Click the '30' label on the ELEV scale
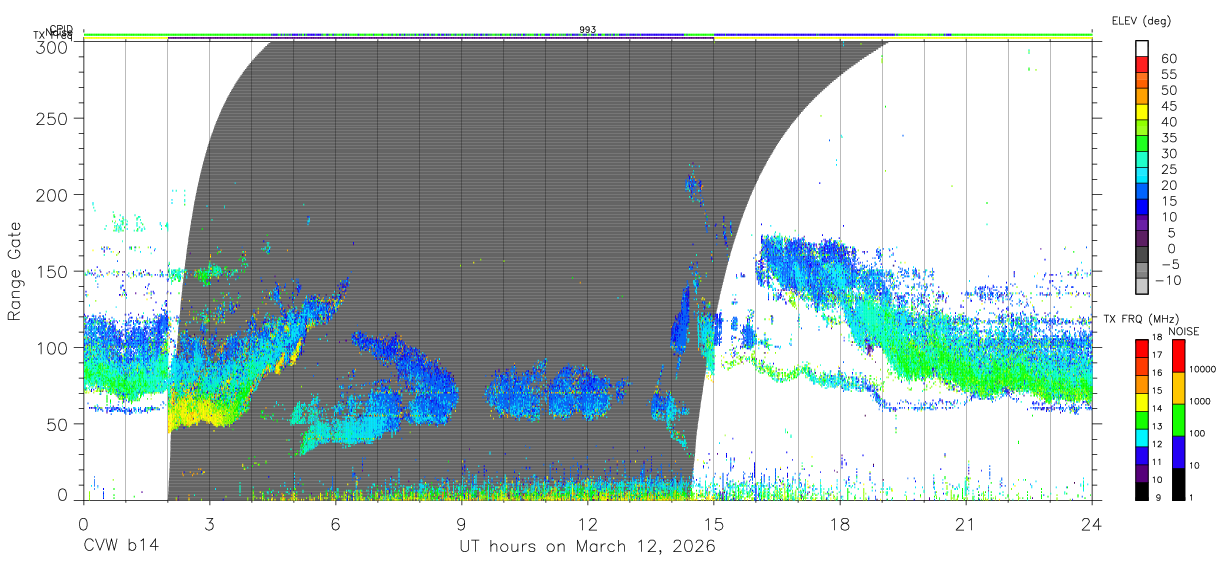The width and height of the screenshot is (1228, 567). (x=1169, y=153)
